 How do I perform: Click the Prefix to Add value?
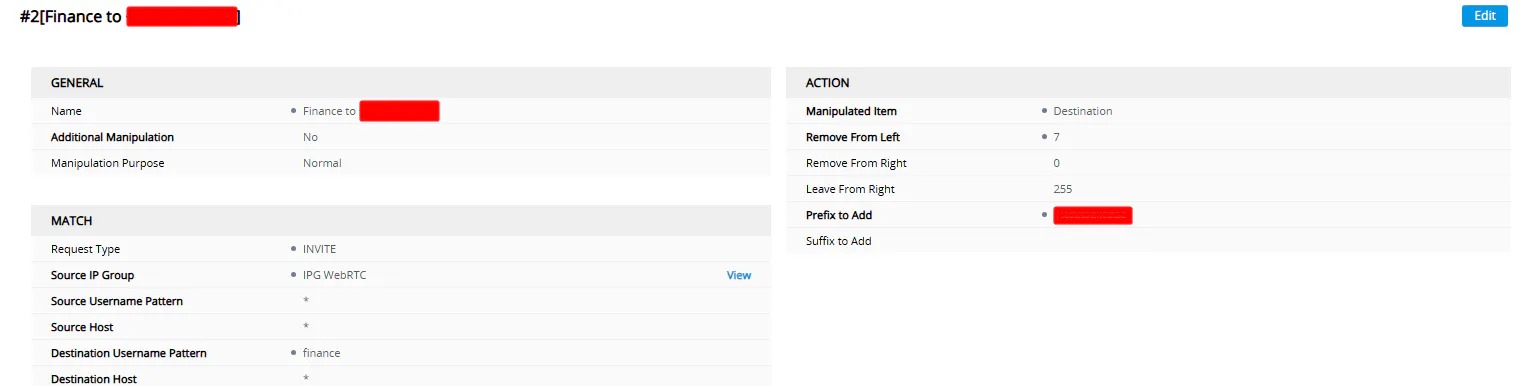tap(1093, 215)
